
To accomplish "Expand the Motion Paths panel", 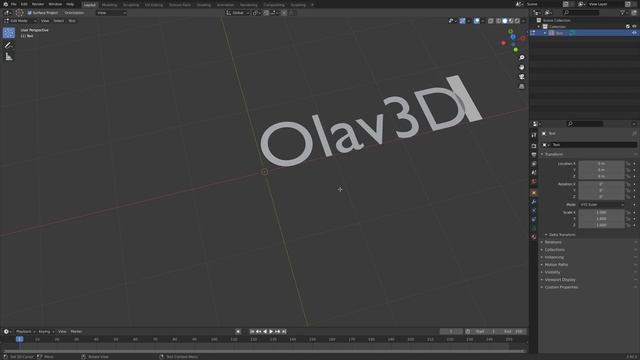I will tap(555, 264).
